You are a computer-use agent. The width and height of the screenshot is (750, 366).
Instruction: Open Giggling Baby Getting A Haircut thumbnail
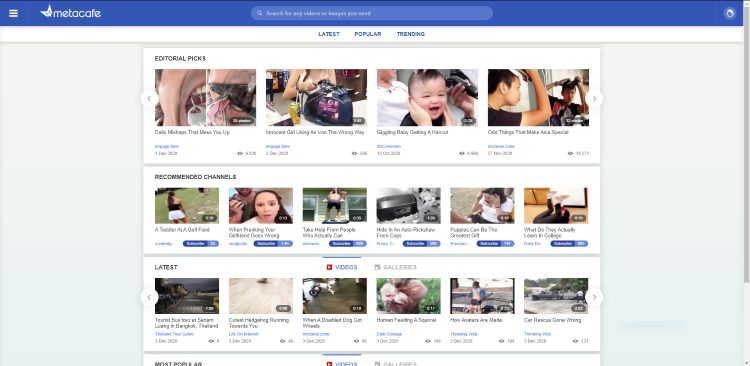(x=427, y=98)
